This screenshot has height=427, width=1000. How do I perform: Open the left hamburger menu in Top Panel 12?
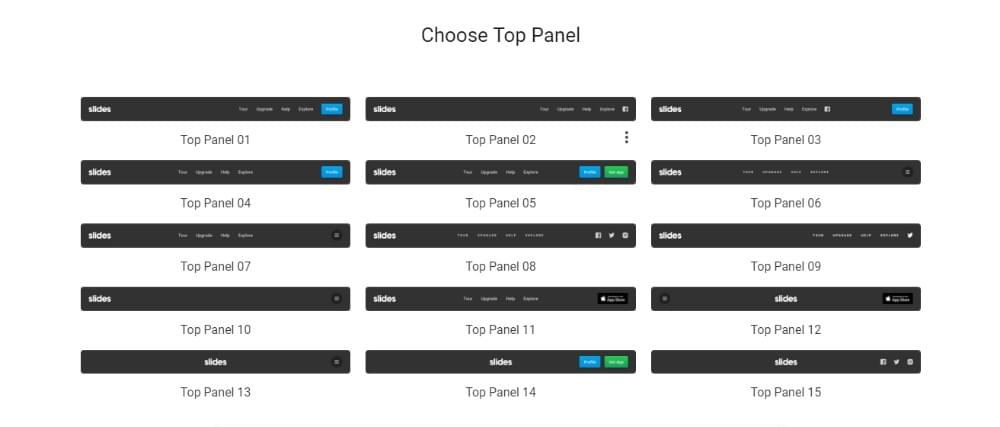coord(665,298)
